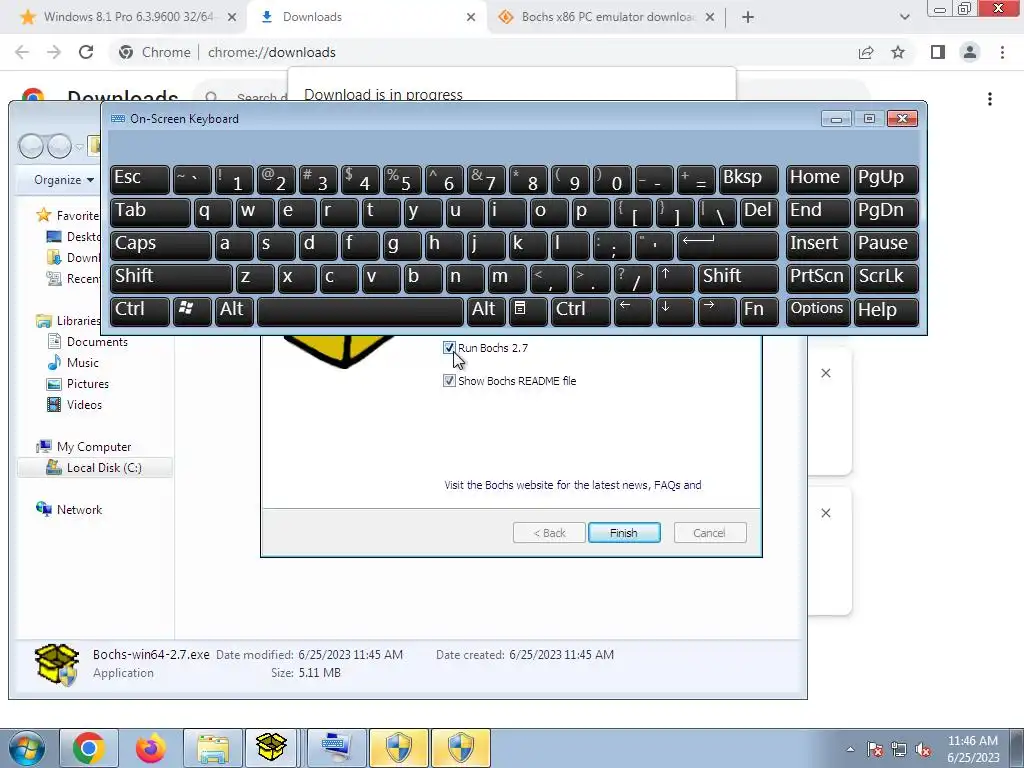Open Firefox from the taskbar
Image resolution: width=1024 pixels, height=768 pixels.
tap(150, 748)
